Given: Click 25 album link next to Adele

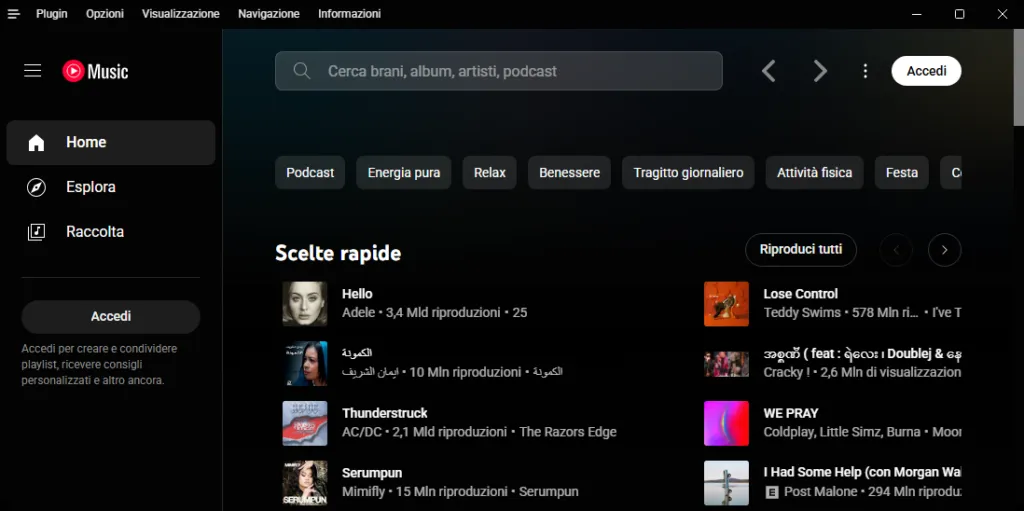Looking at the screenshot, I should tap(520, 312).
